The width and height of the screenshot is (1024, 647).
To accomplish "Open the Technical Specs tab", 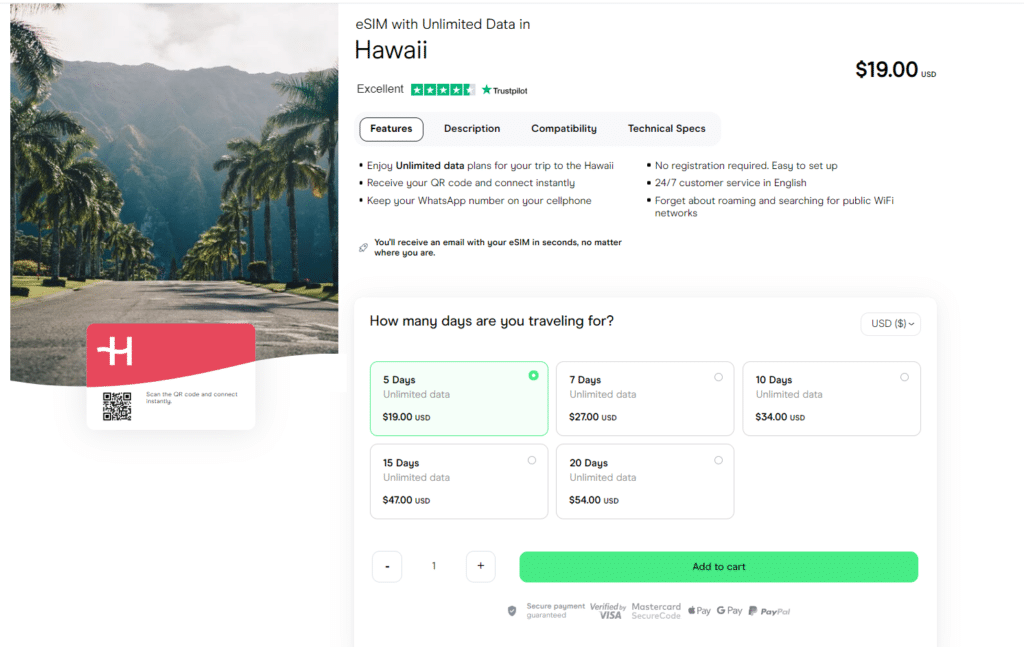I will (x=666, y=128).
